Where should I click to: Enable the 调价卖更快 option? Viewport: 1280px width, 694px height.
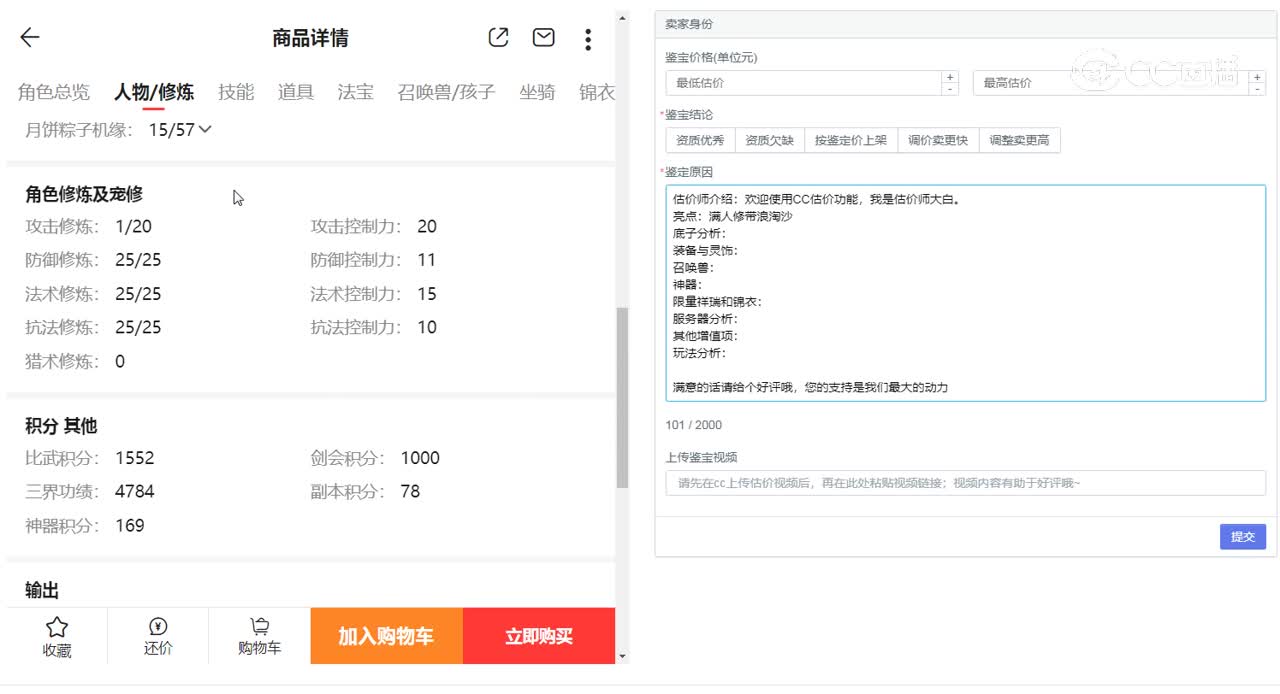click(937, 140)
